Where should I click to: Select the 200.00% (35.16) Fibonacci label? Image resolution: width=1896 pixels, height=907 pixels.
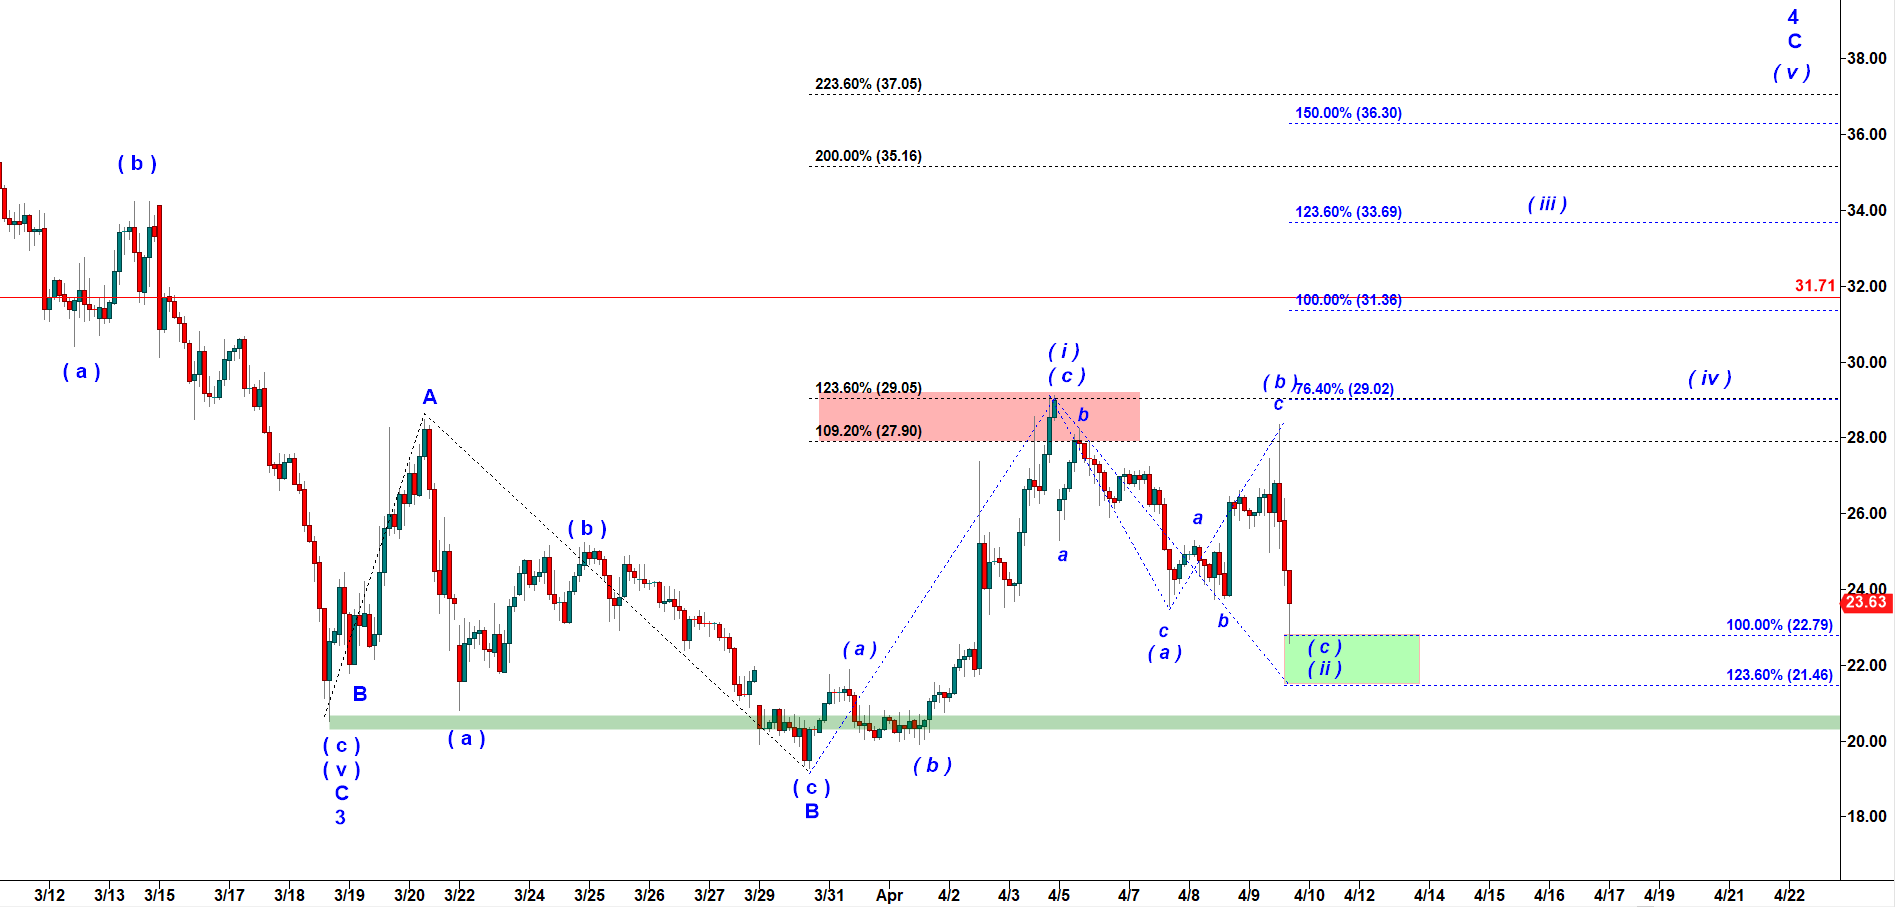868,156
